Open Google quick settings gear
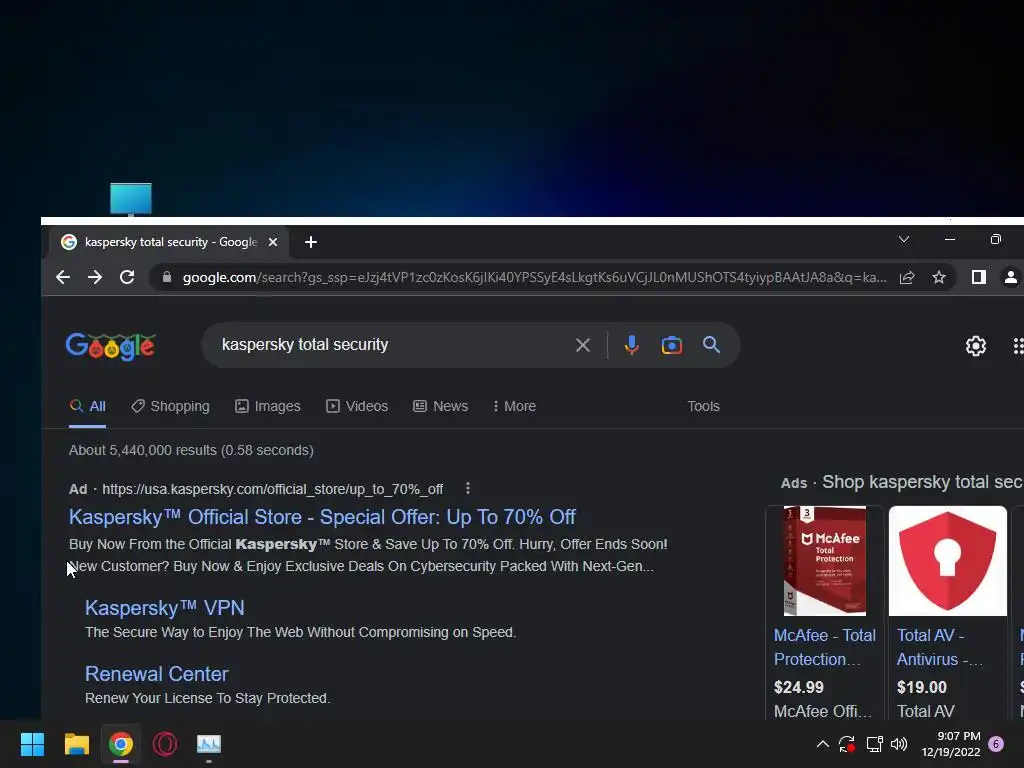The height and width of the screenshot is (768, 1024). click(x=976, y=346)
